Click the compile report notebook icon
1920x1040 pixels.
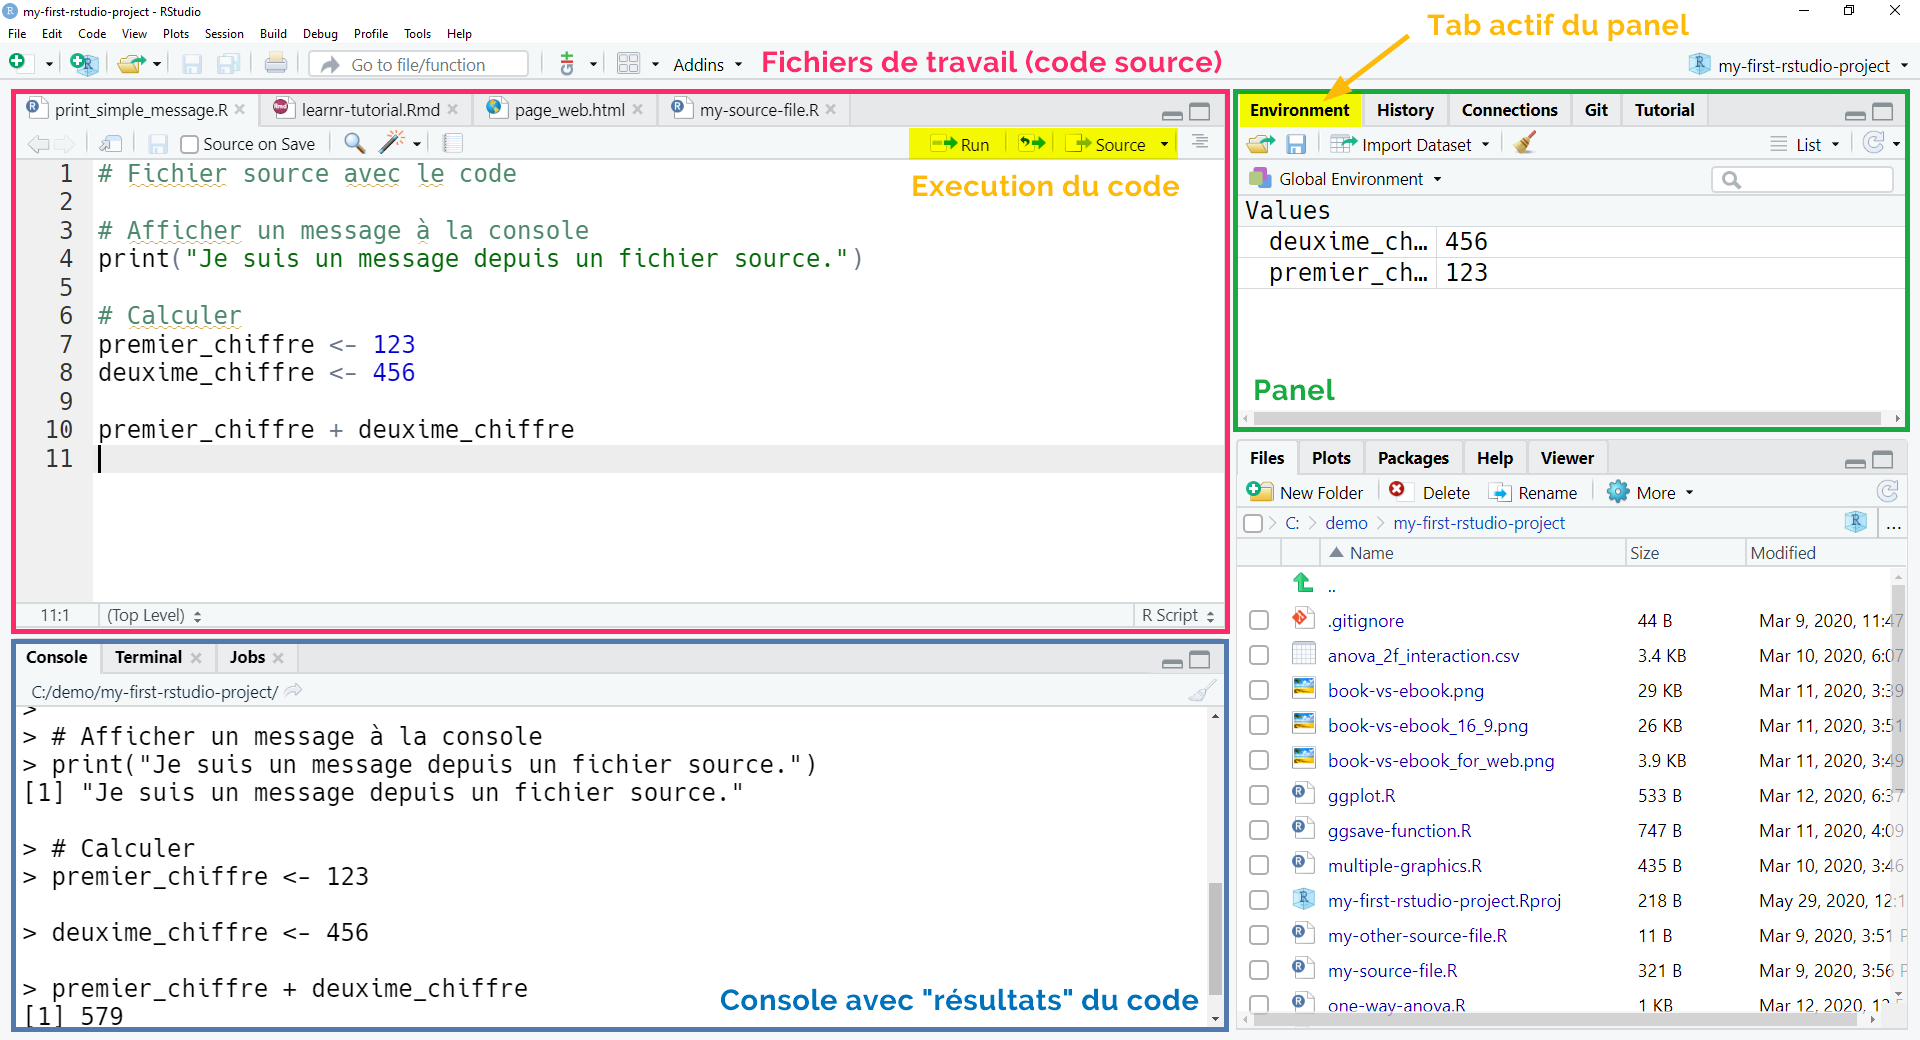coord(453,143)
